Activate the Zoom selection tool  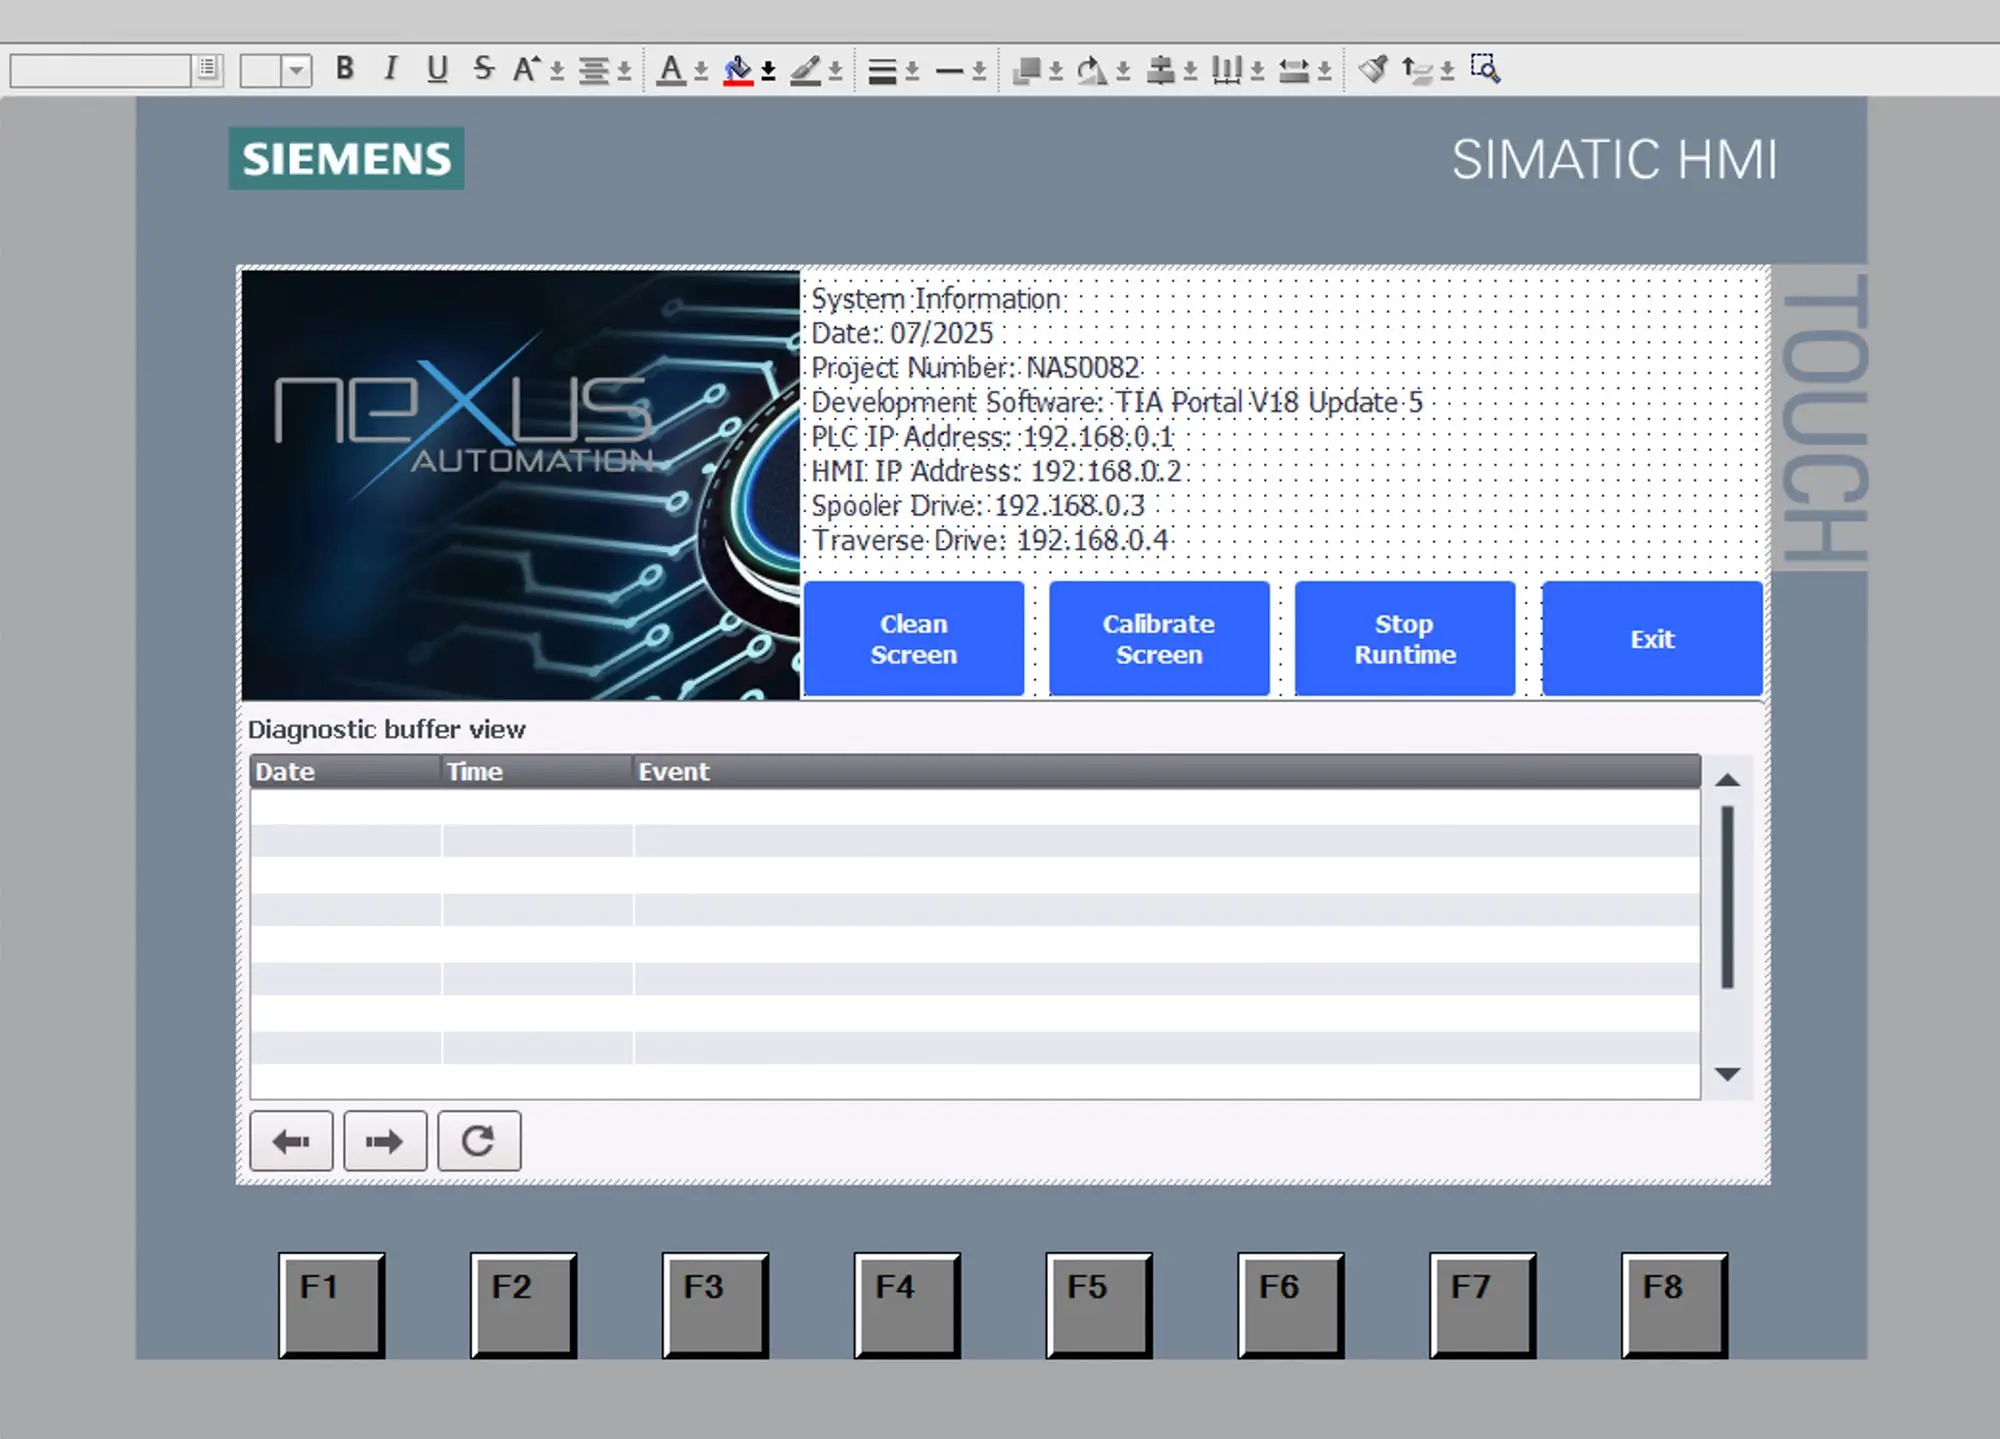[1486, 68]
